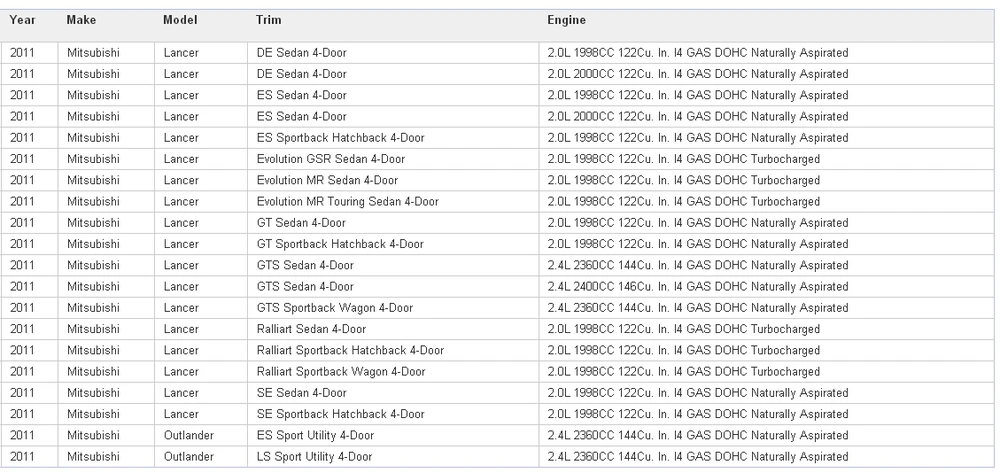The width and height of the screenshot is (1000, 472).
Task: Select the GT Sportback Hatchback 4-Door cell
Action: click(393, 244)
